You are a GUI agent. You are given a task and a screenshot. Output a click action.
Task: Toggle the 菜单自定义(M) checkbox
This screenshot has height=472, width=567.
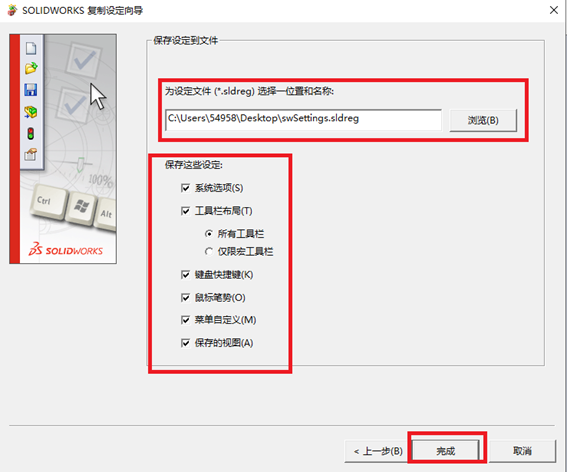pyautogui.click(x=186, y=320)
